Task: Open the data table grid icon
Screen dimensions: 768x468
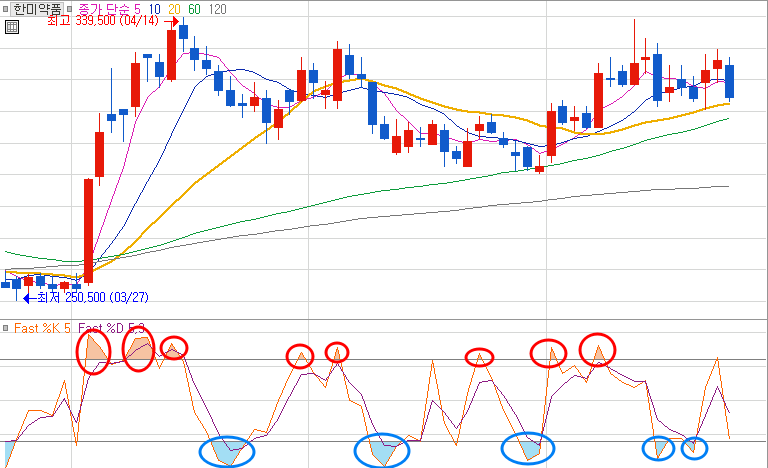Action: click(12, 27)
